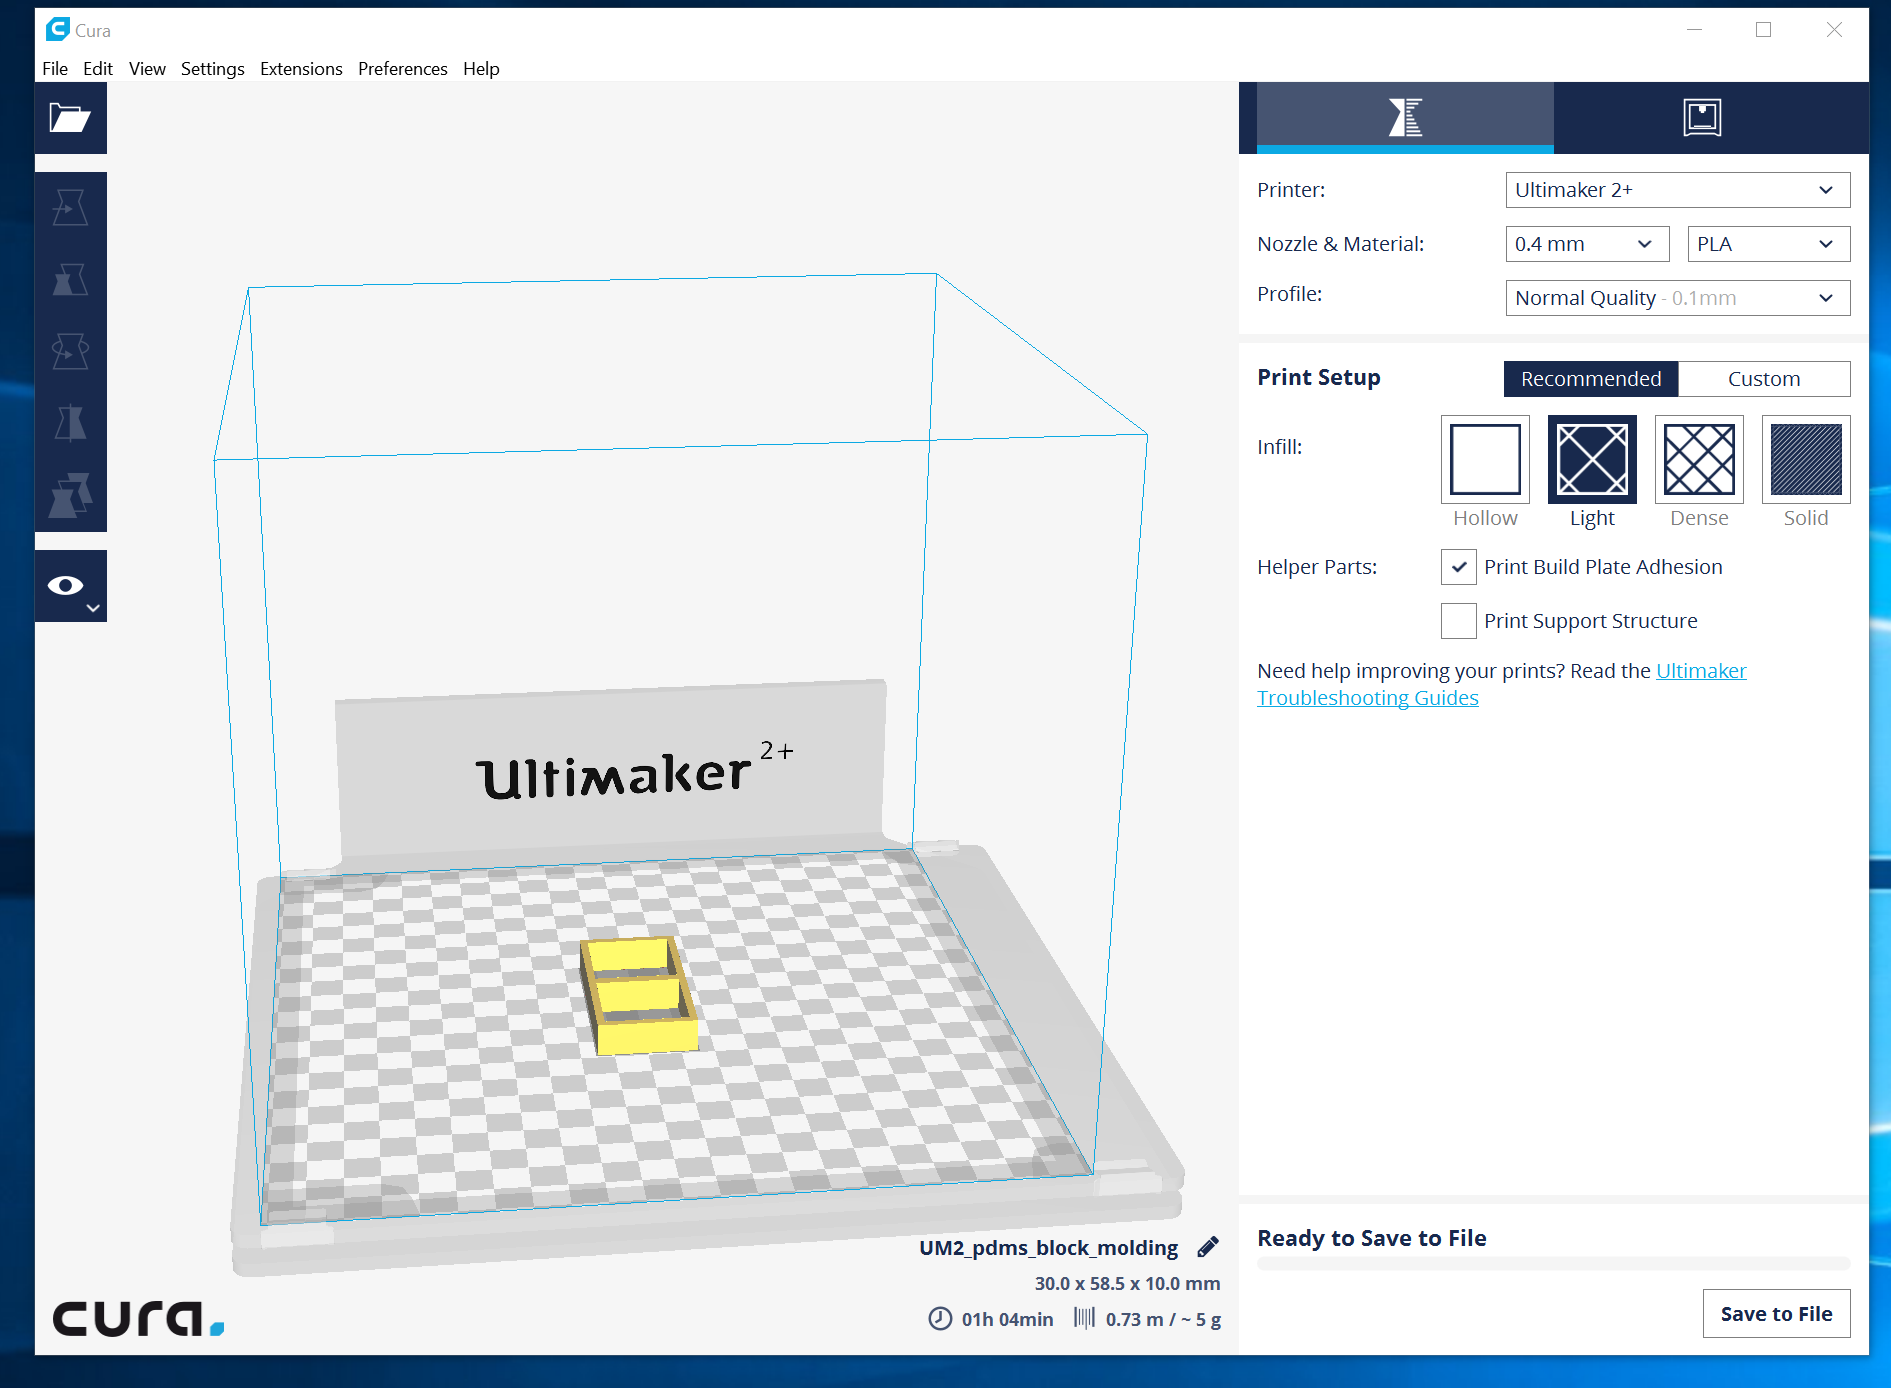Viewport: 1891px width, 1388px height.
Task: Click the print time clock icon
Action: [x=940, y=1319]
